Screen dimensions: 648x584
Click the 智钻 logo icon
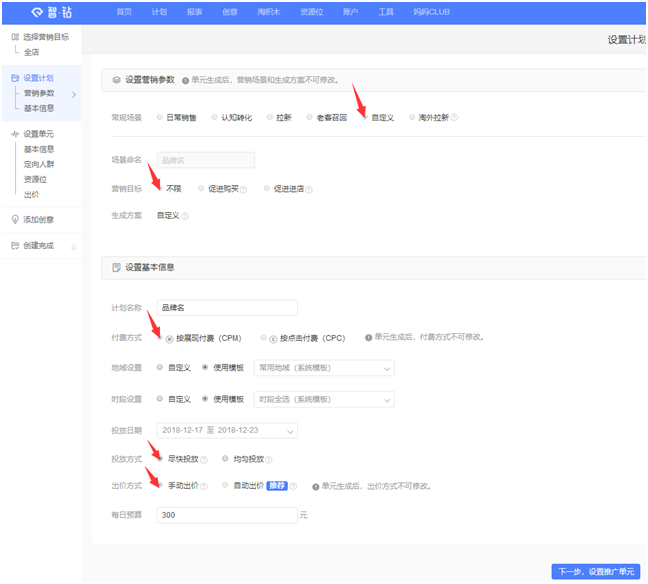pos(37,12)
